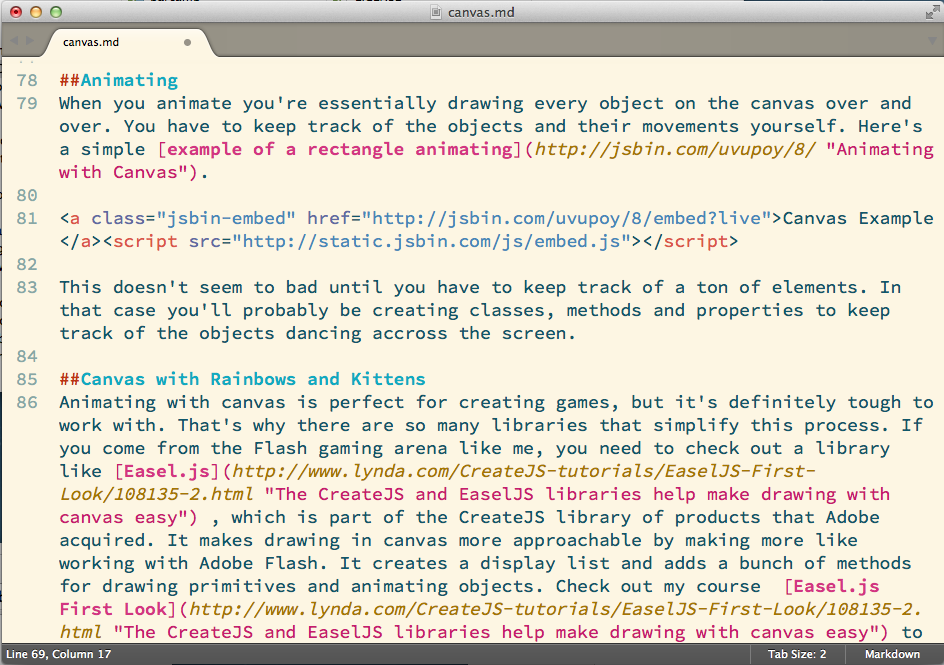Image resolution: width=944 pixels, height=665 pixels.
Task: Minimize the window with the yellow button
Action: (x=35, y=12)
